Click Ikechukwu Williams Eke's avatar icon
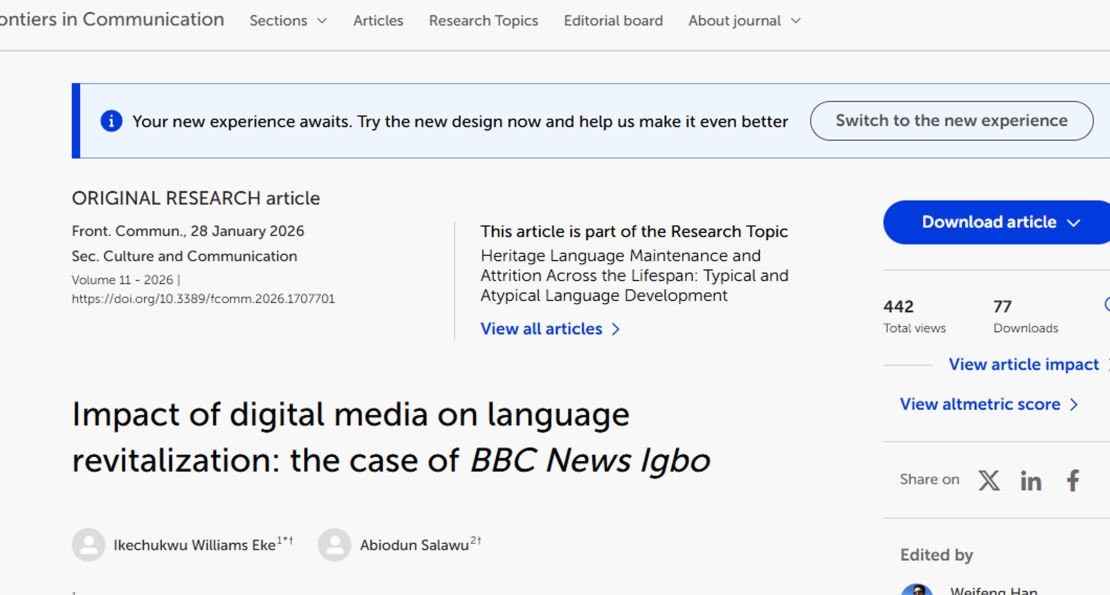The image size is (1110, 595). click(x=89, y=544)
